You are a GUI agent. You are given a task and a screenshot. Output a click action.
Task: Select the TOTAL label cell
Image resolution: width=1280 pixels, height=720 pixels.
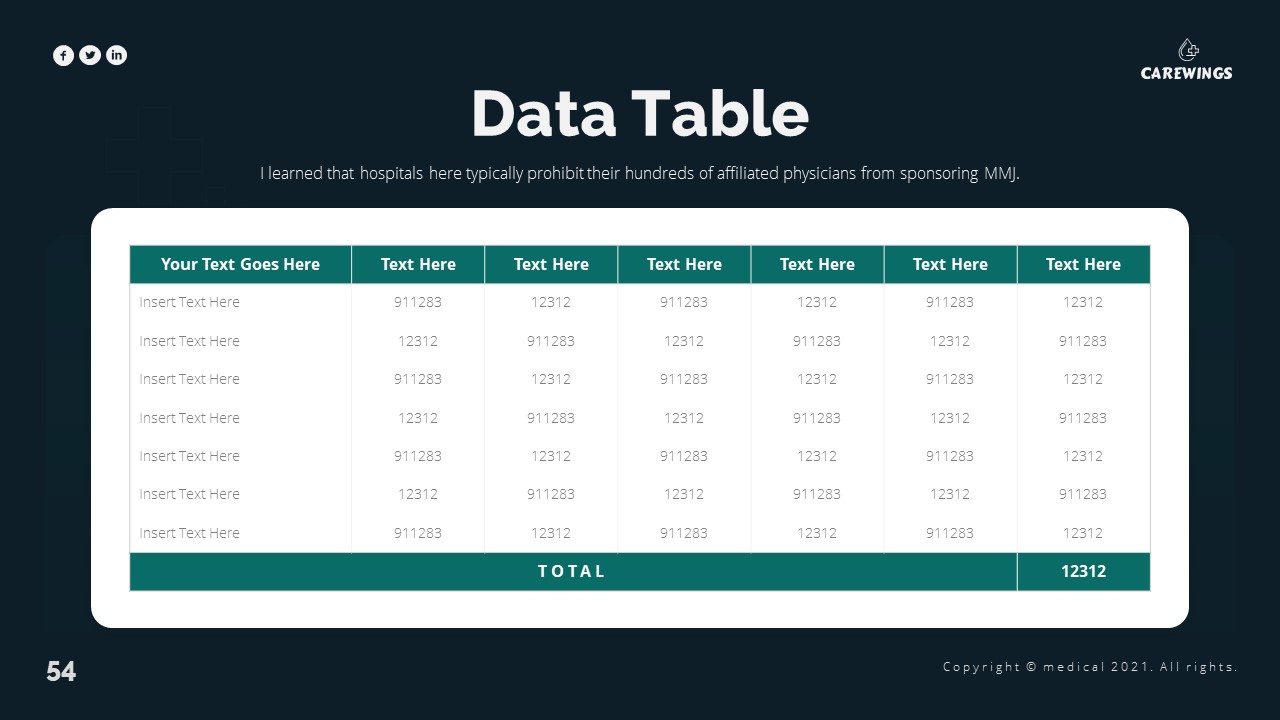point(572,572)
